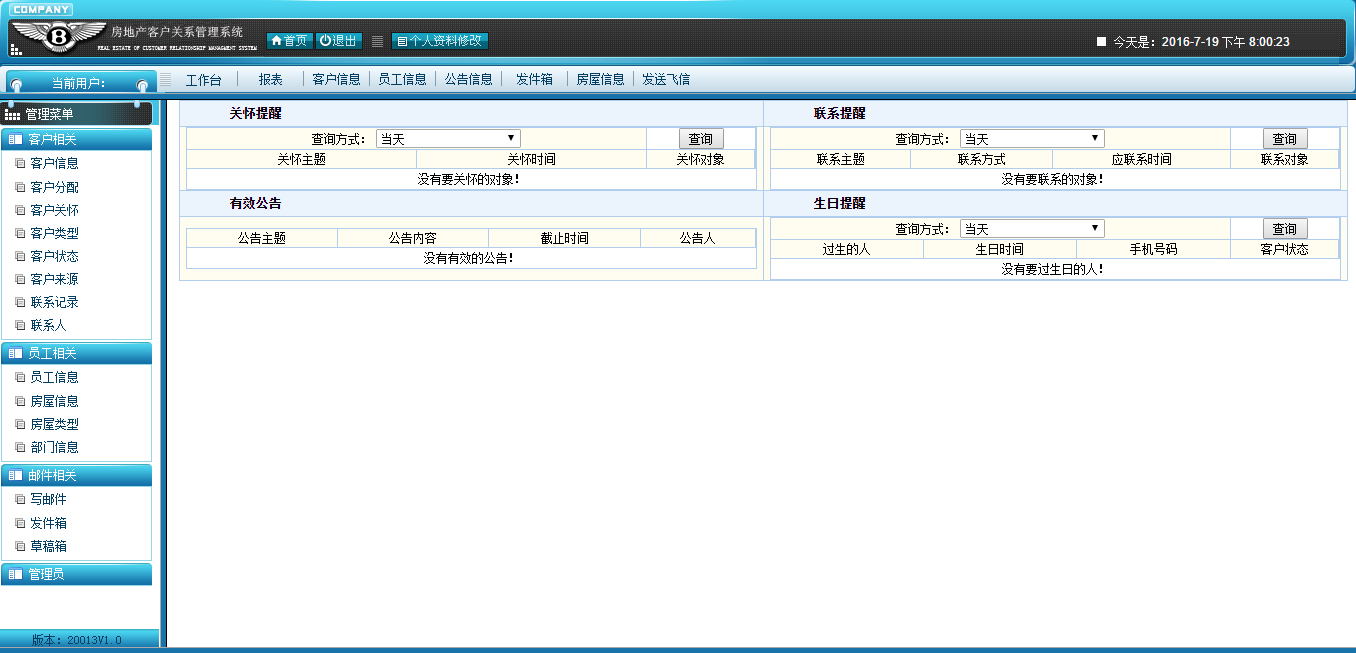Click the page icon beside 客户关怀
The width and height of the screenshot is (1356, 653).
(x=20, y=211)
